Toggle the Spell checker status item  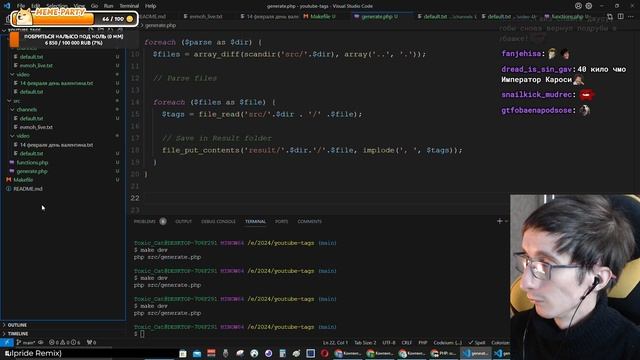[477, 342]
